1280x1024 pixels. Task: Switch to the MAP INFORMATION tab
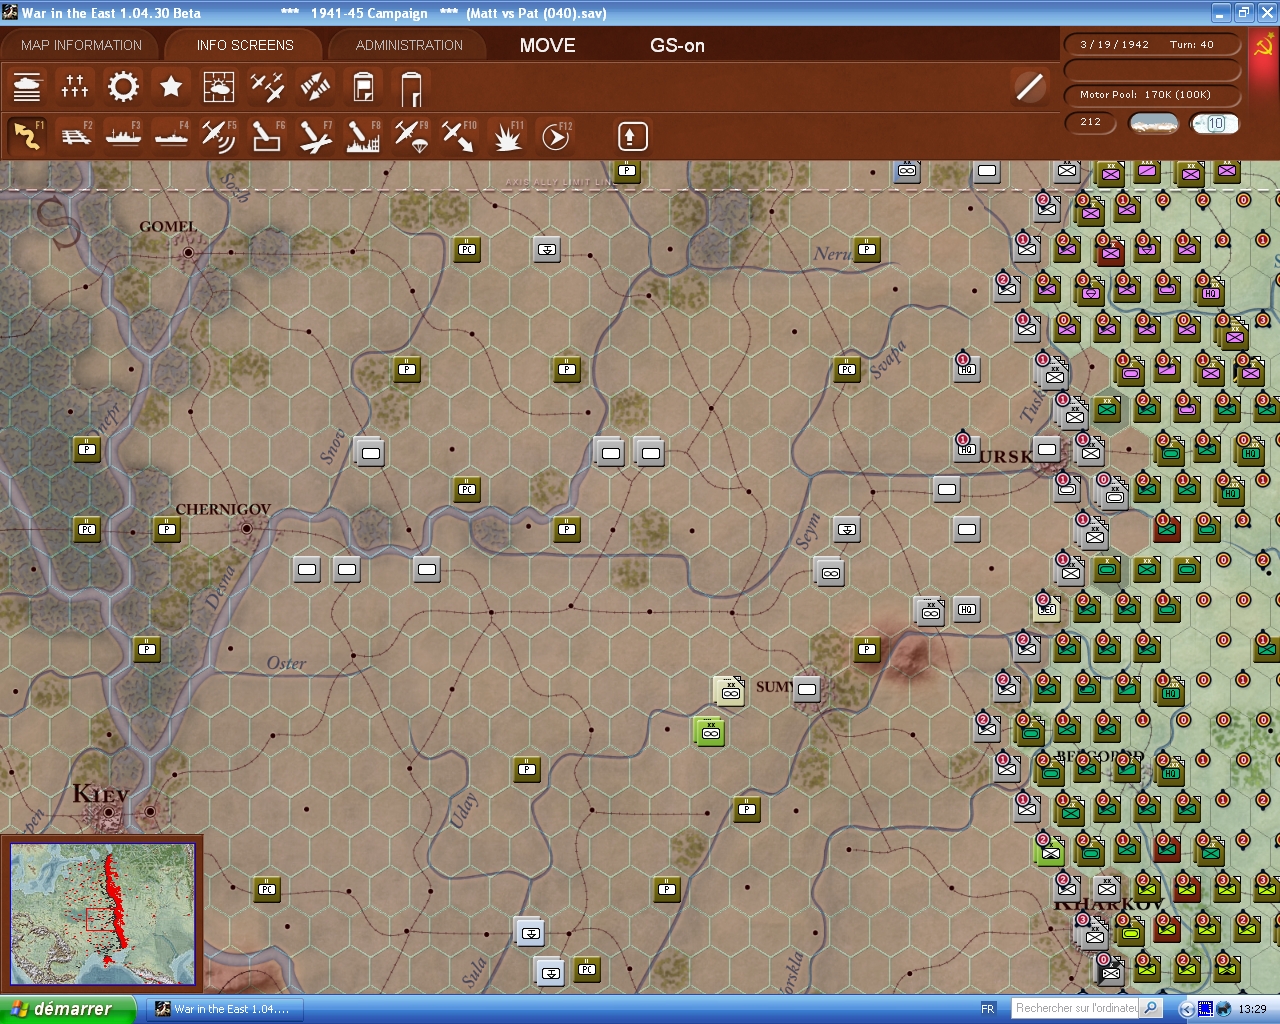(x=81, y=45)
